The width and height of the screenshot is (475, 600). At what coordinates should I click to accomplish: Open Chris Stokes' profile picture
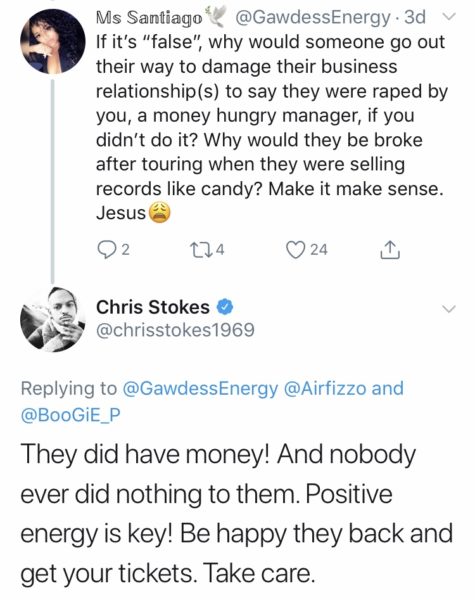53,319
